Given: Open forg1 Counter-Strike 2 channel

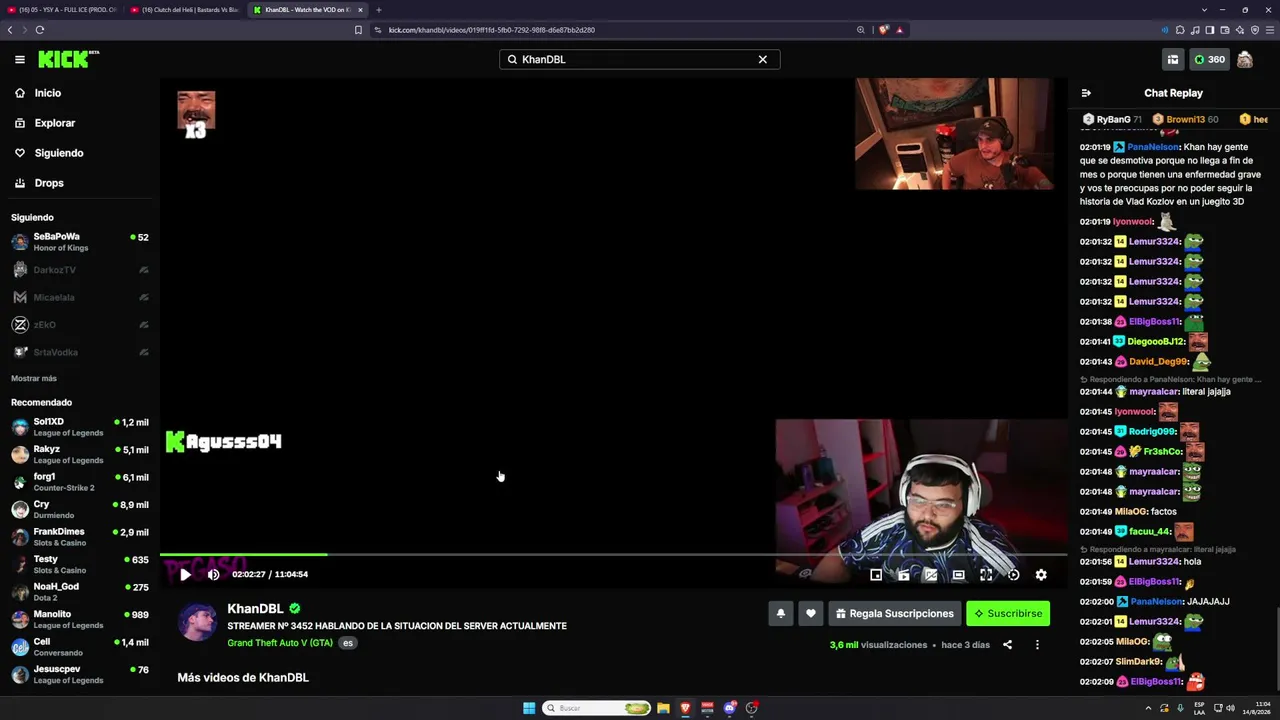Looking at the screenshot, I should [x=80, y=482].
